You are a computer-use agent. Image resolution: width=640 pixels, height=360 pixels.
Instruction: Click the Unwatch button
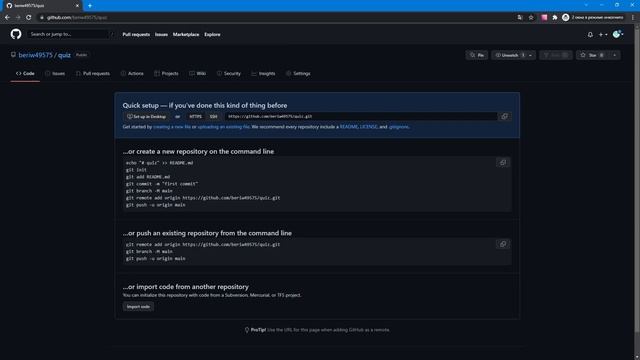(509, 55)
